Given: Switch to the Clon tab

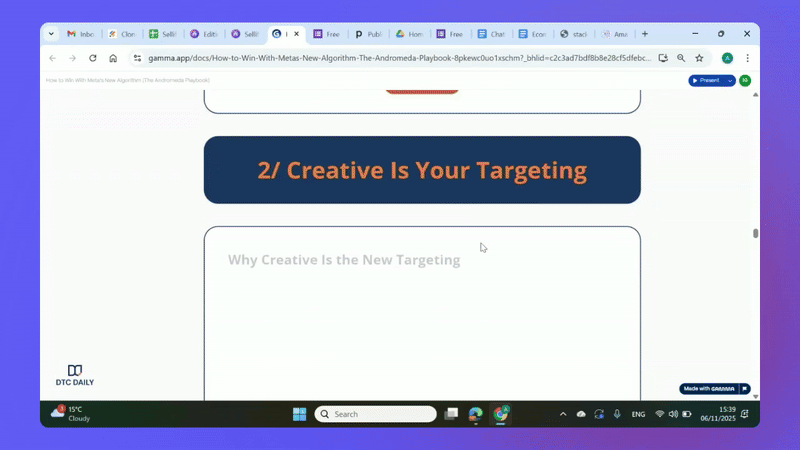Looking at the screenshot, I should click(x=122, y=34).
